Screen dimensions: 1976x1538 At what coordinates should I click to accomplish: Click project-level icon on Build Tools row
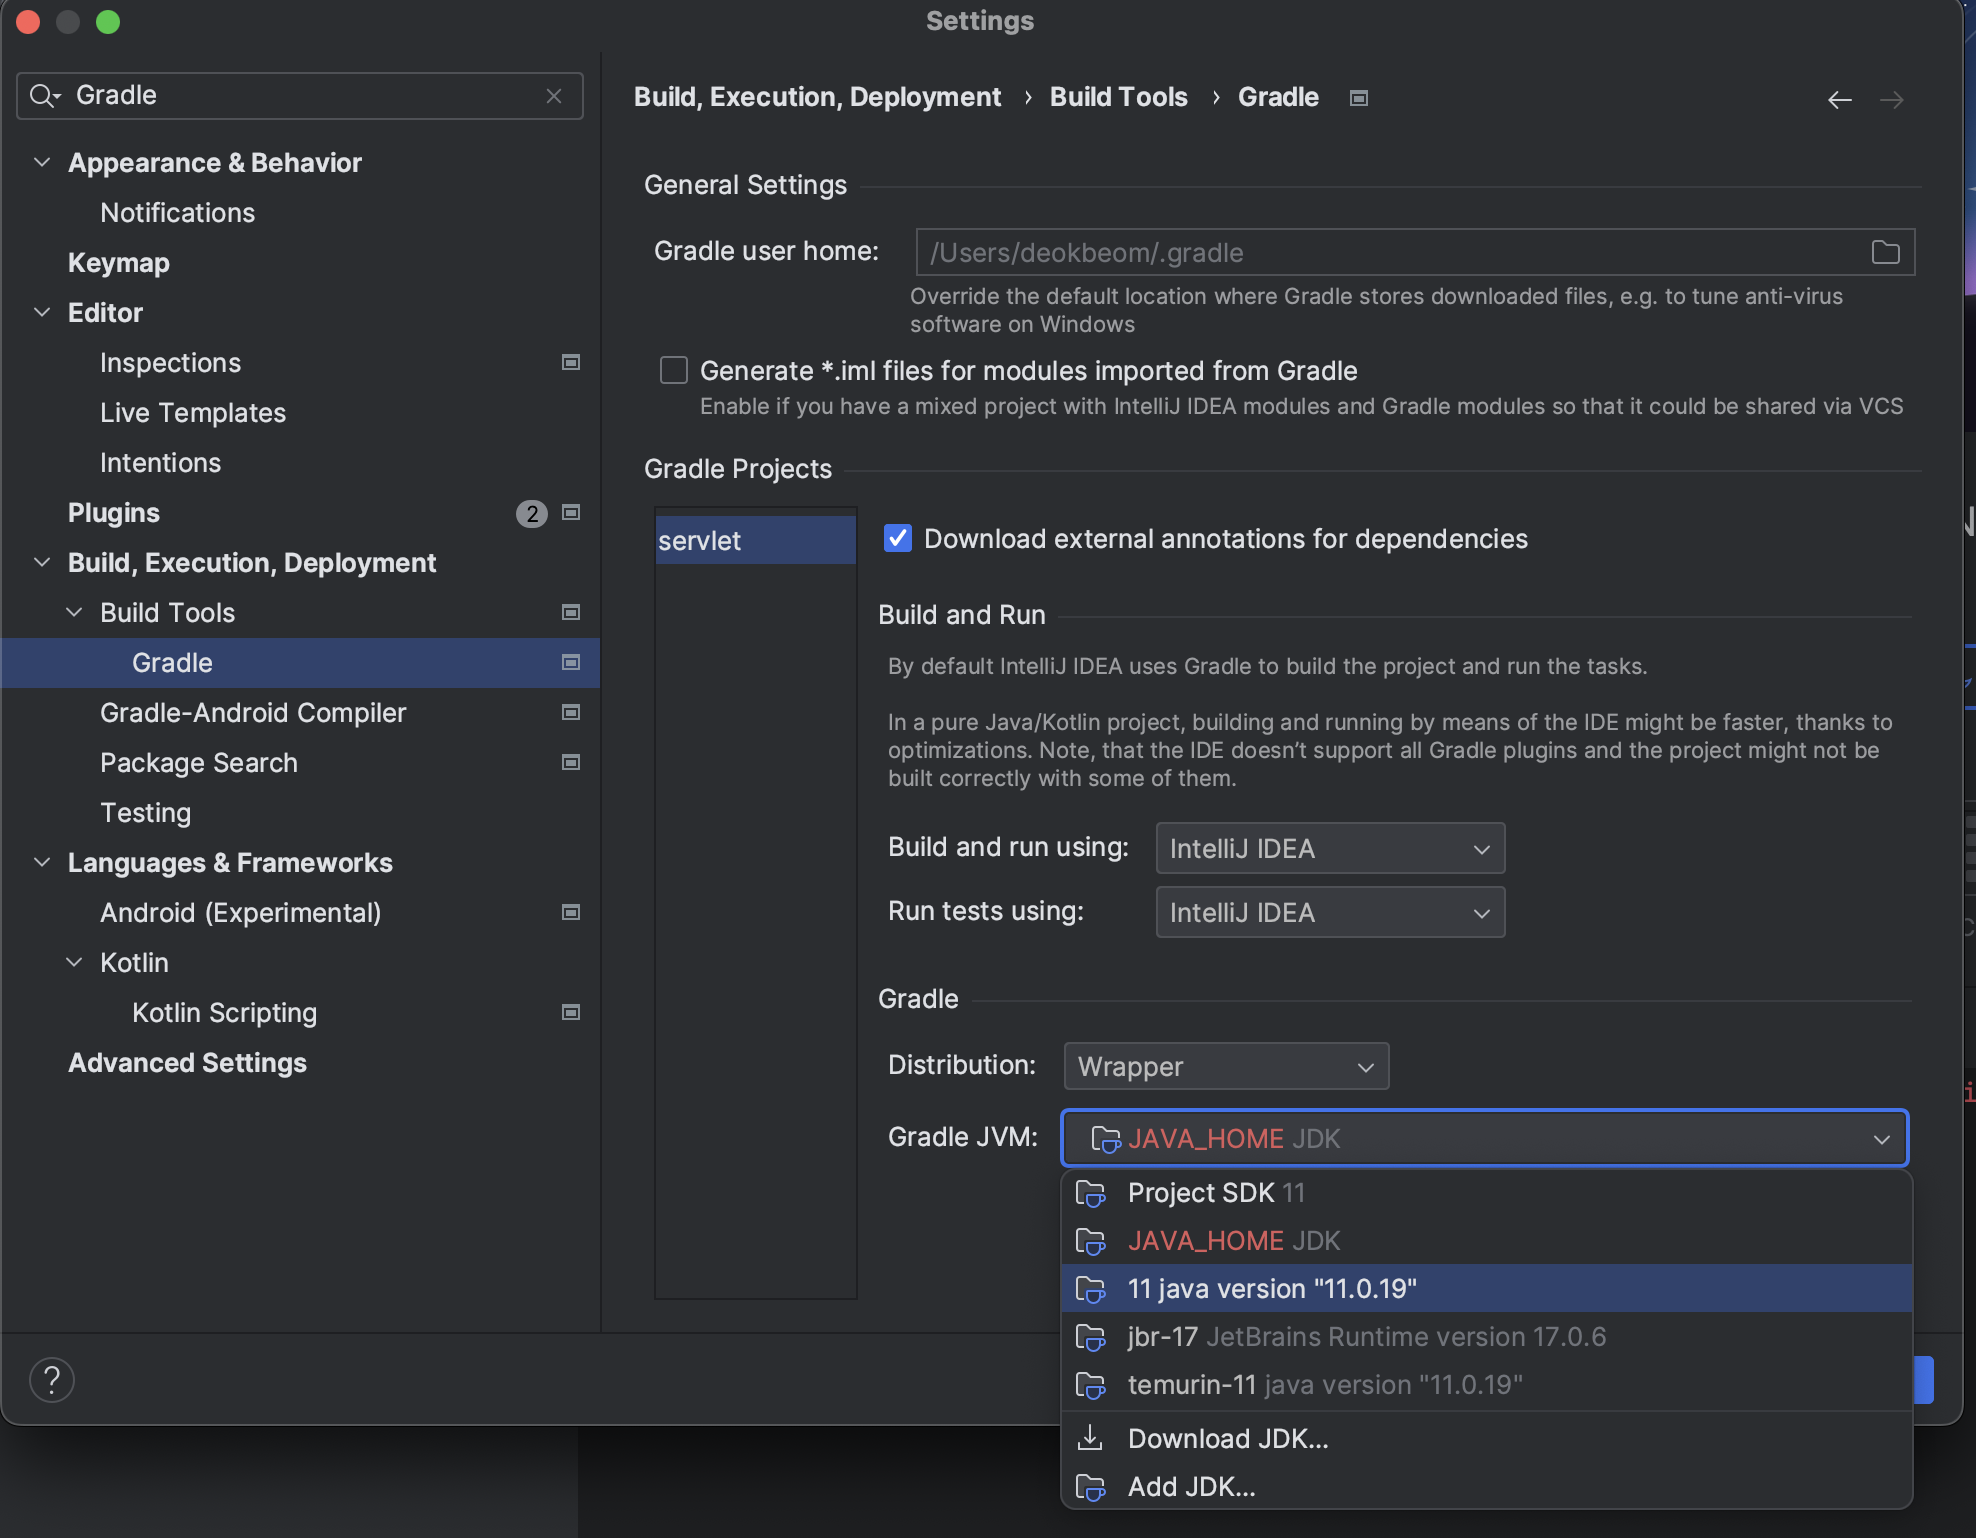tap(571, 612)
